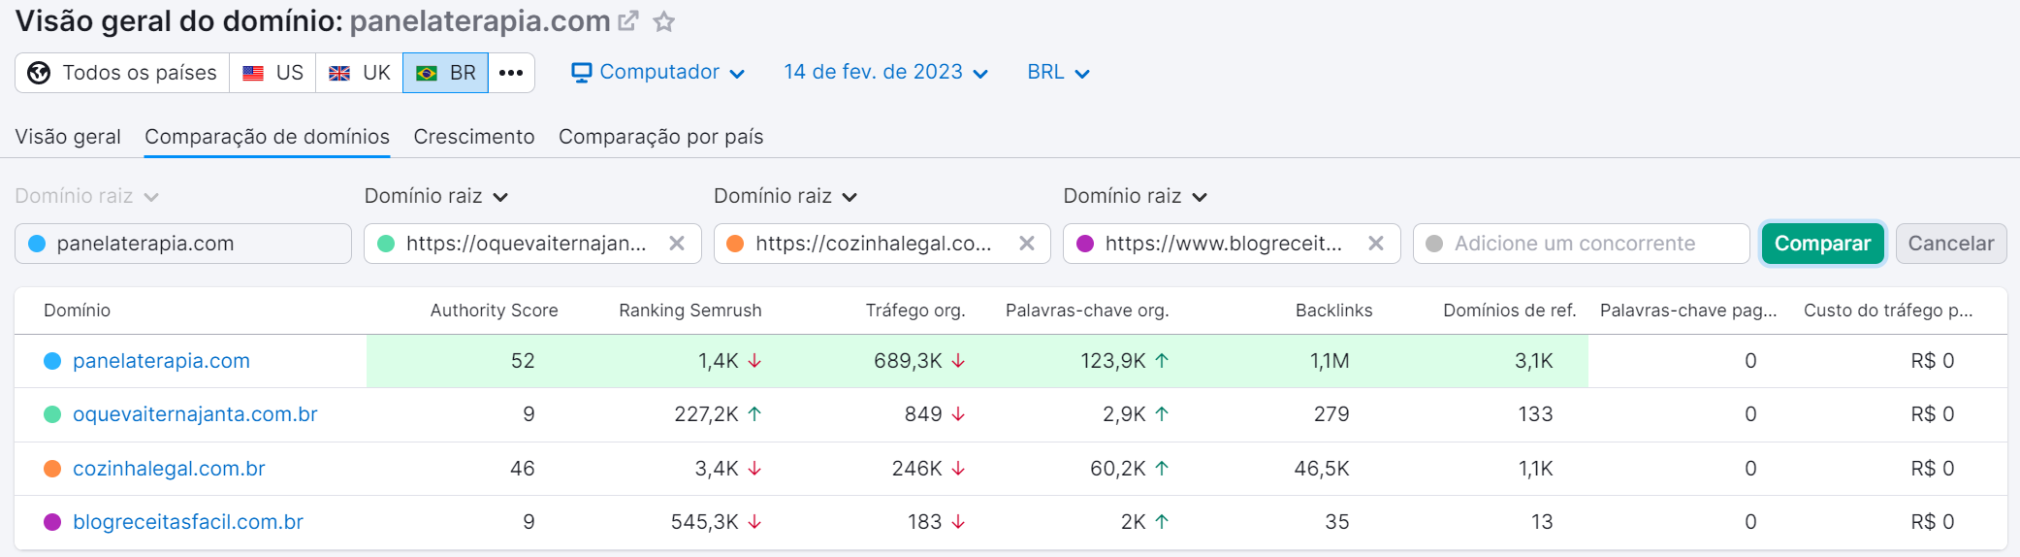Remove oquevaiternajanta competitor with X icon
This screenshot has height=557, width=2020.
click(677, 244)
